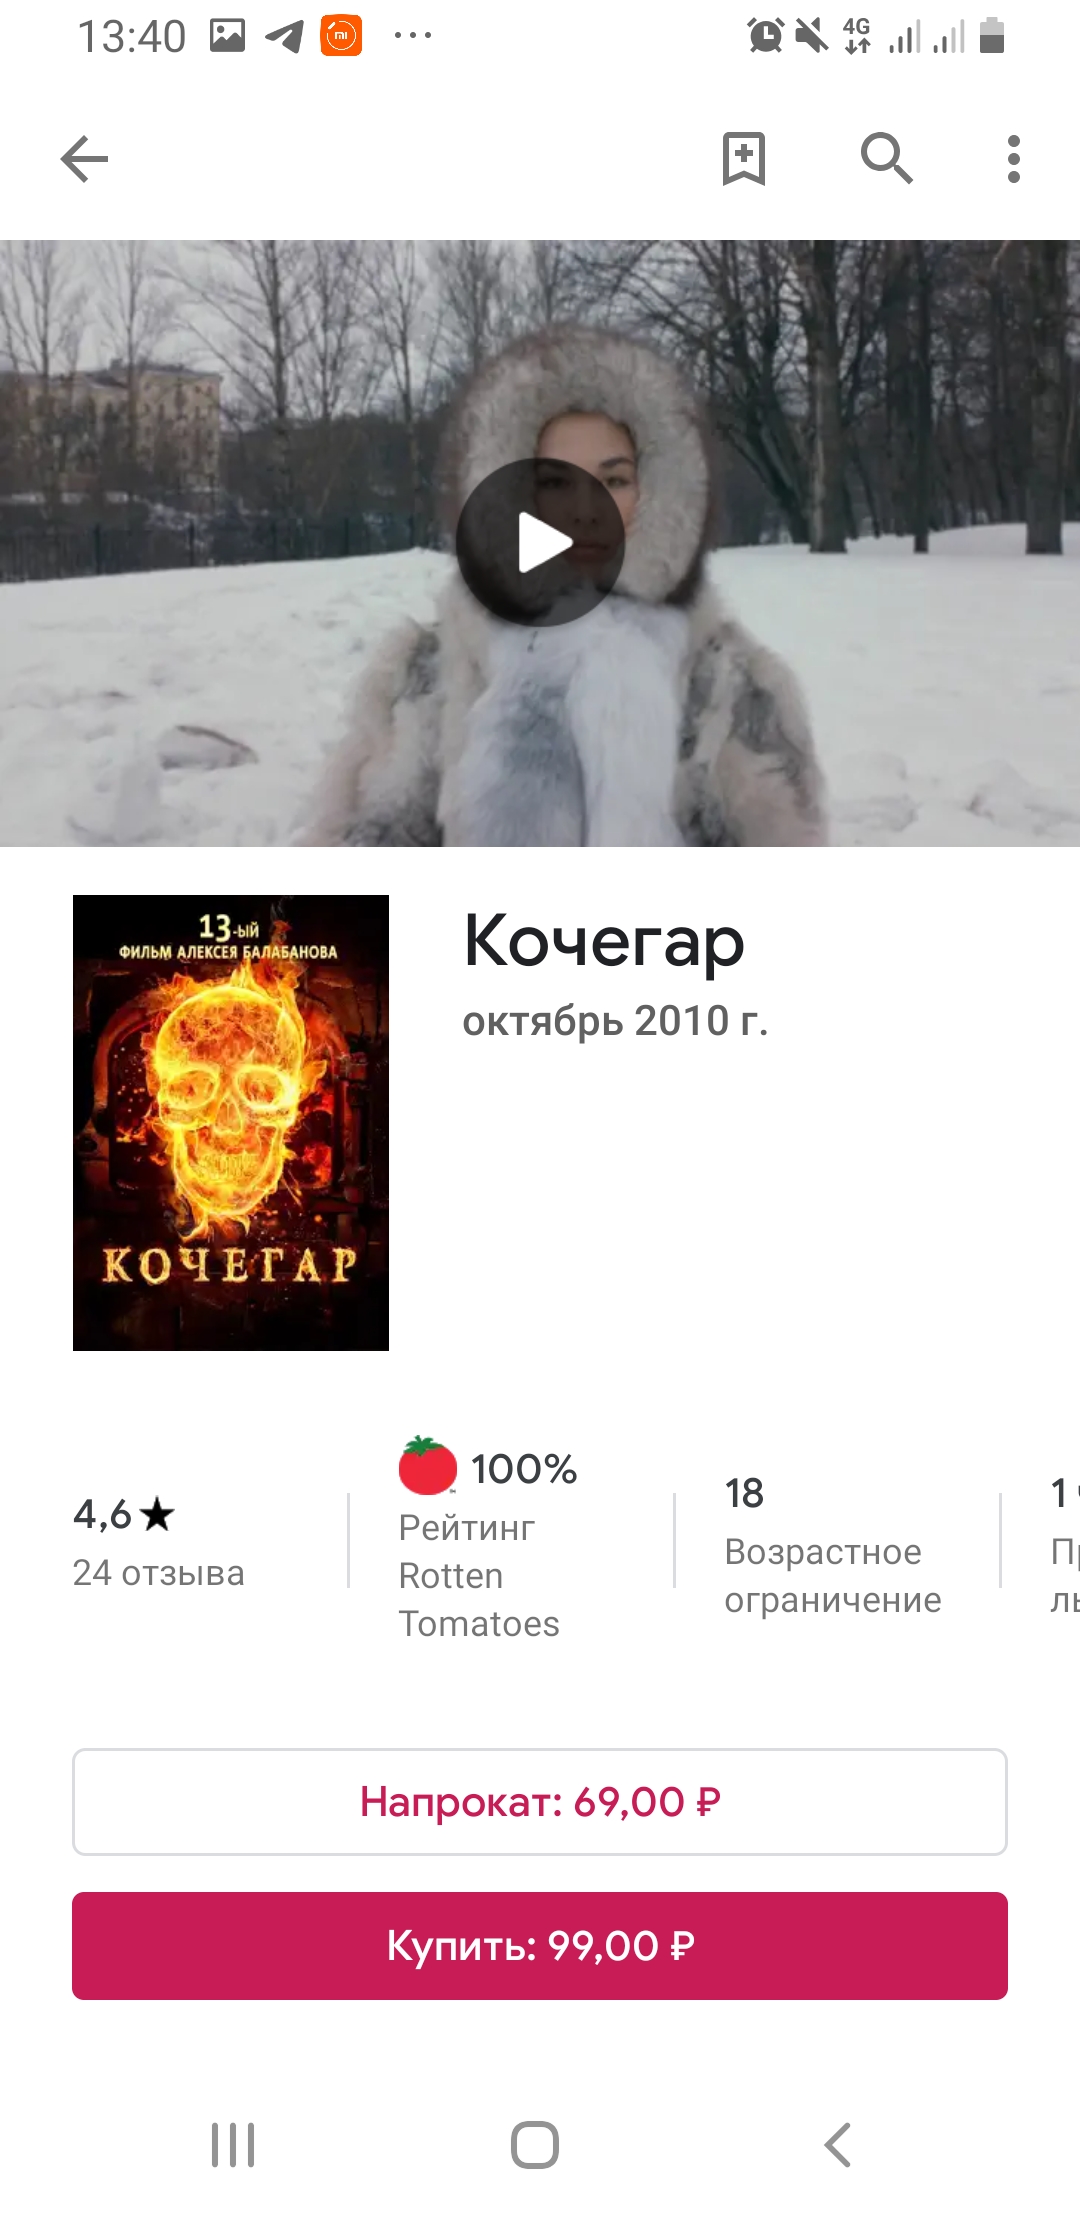The image size is (1080, 2220).
Task: Tap the 24 отзыва reviews count
Action: pyautogui.click(x=159, y=1573)
